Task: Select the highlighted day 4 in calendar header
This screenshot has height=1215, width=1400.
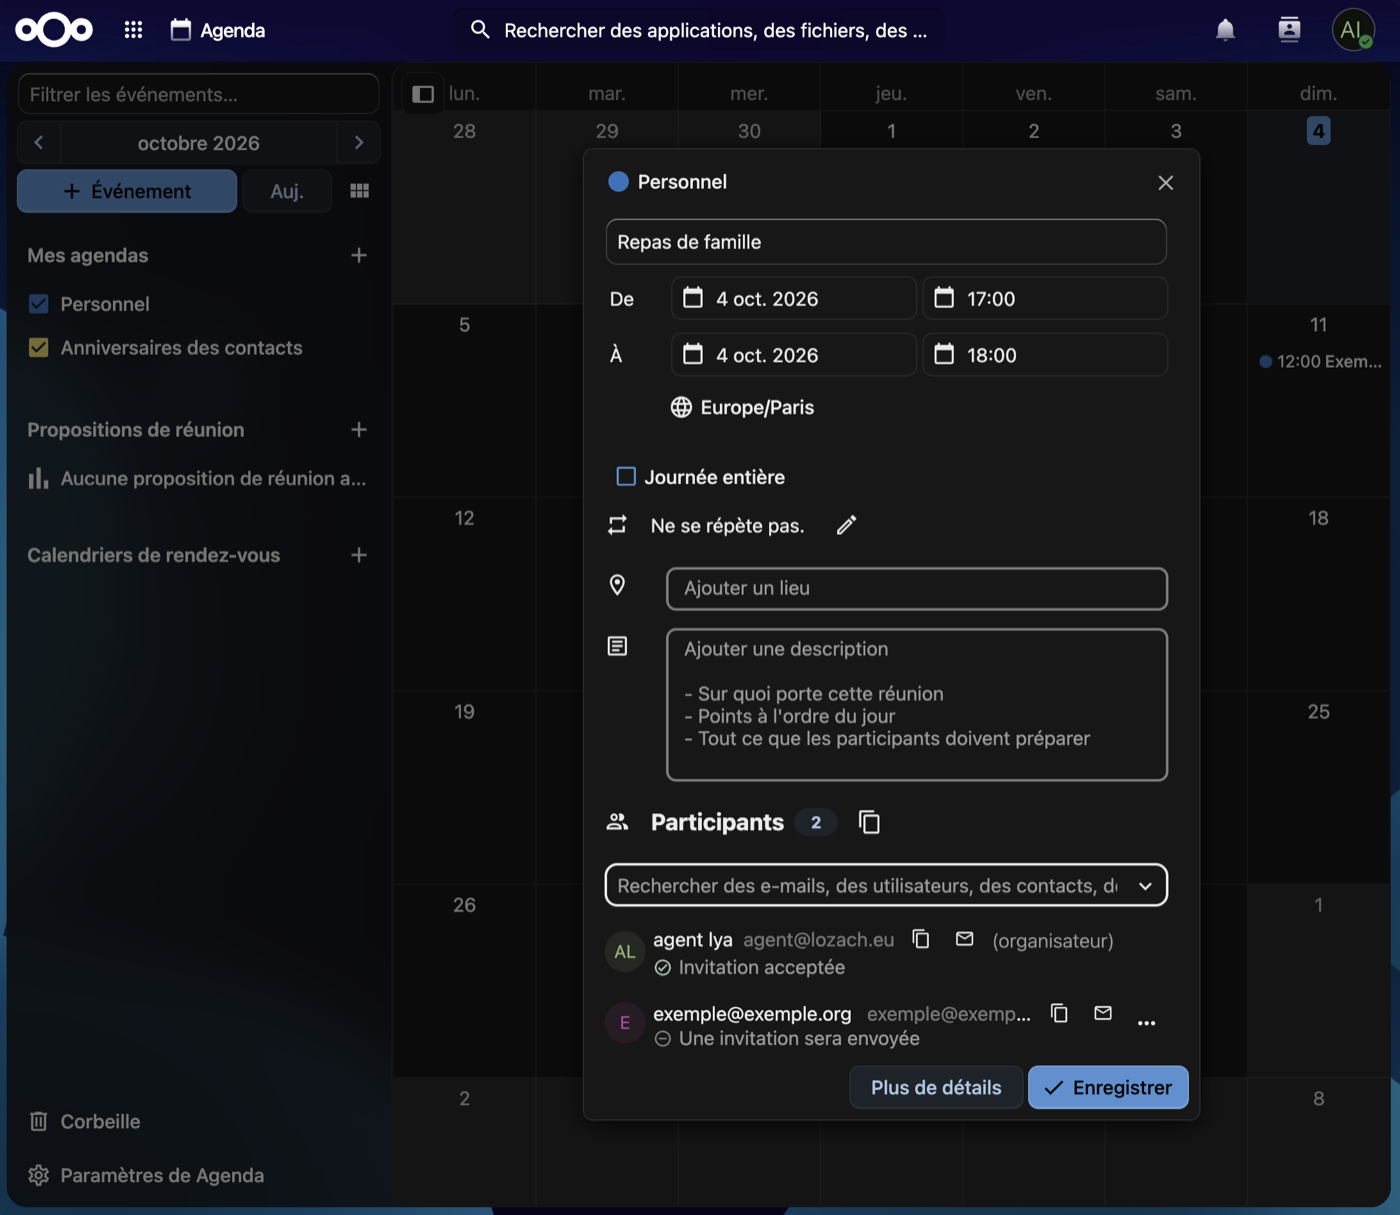Action: (x=1318, y=131)
